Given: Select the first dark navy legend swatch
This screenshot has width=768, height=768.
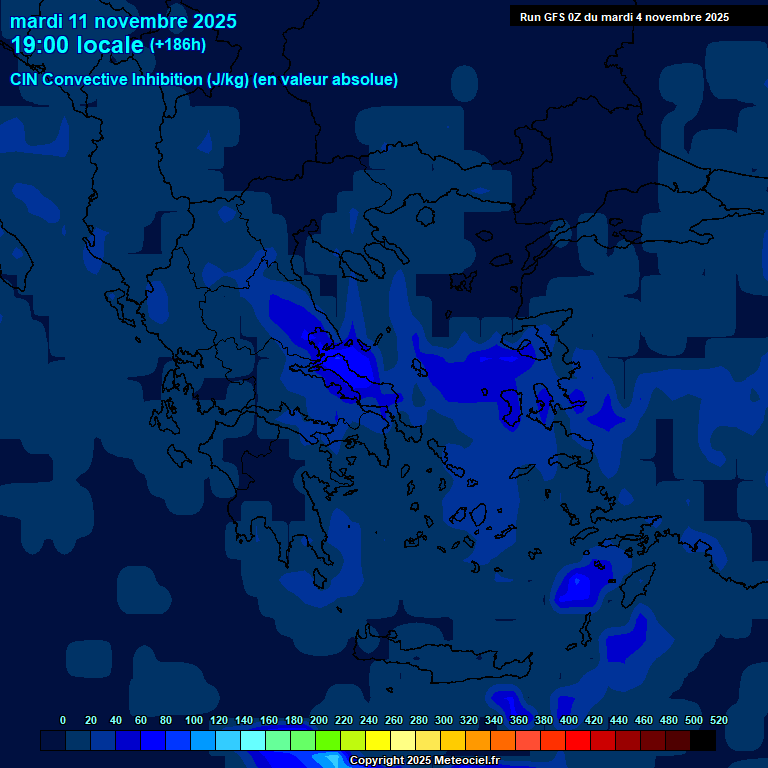Looking at the screenshot, I should coord(53,740).
